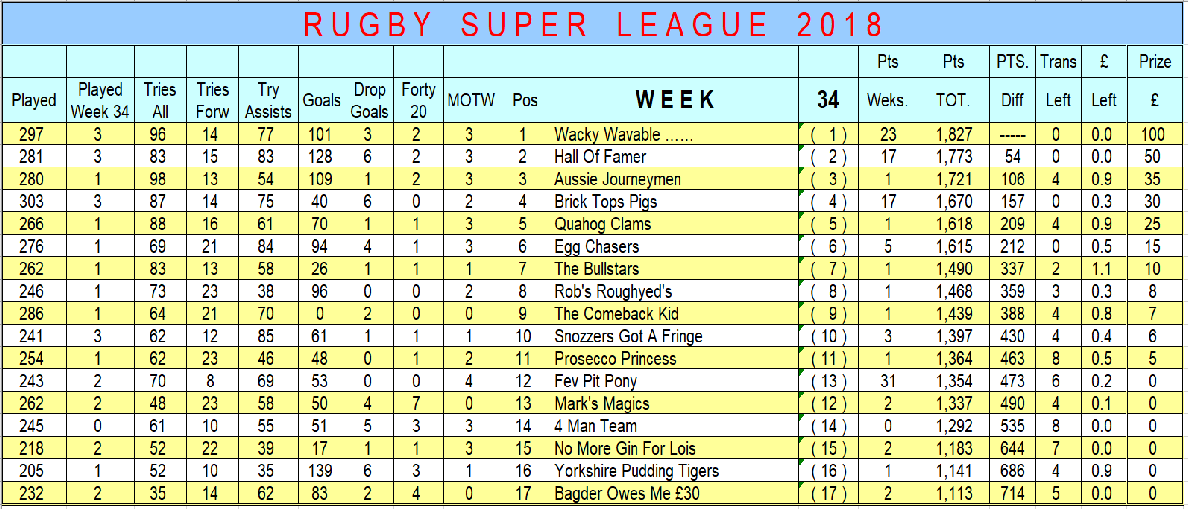The height and width of the screenshot is (509, 1188).
Task: Click the Try Assists column header
Action: pos(269,100)
